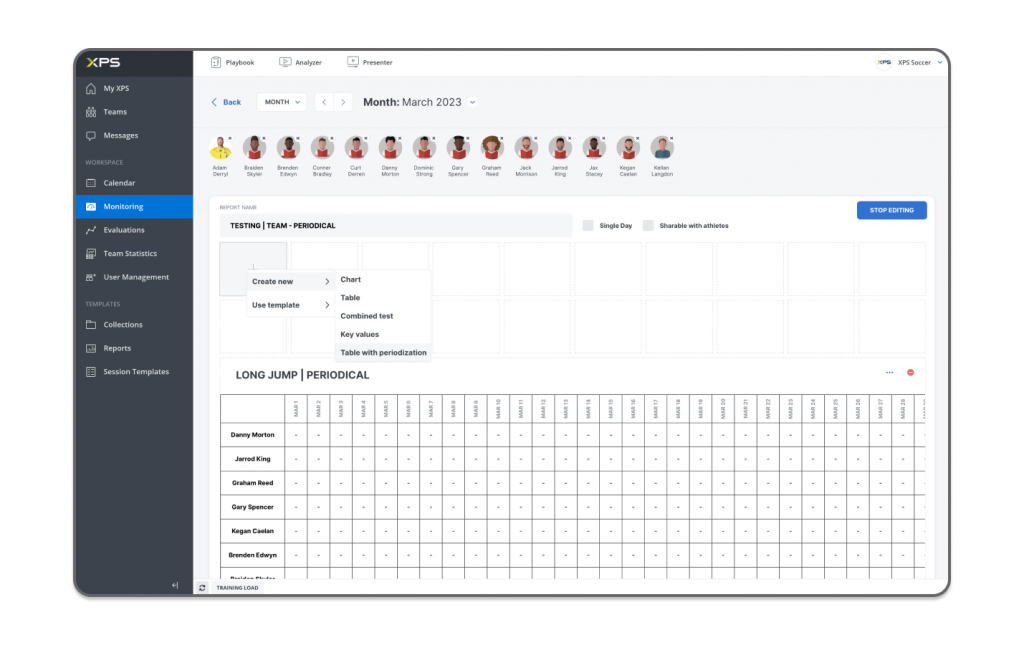Click the Kegan Caelan table row name

pyautogui.click(x=252, y=531)
